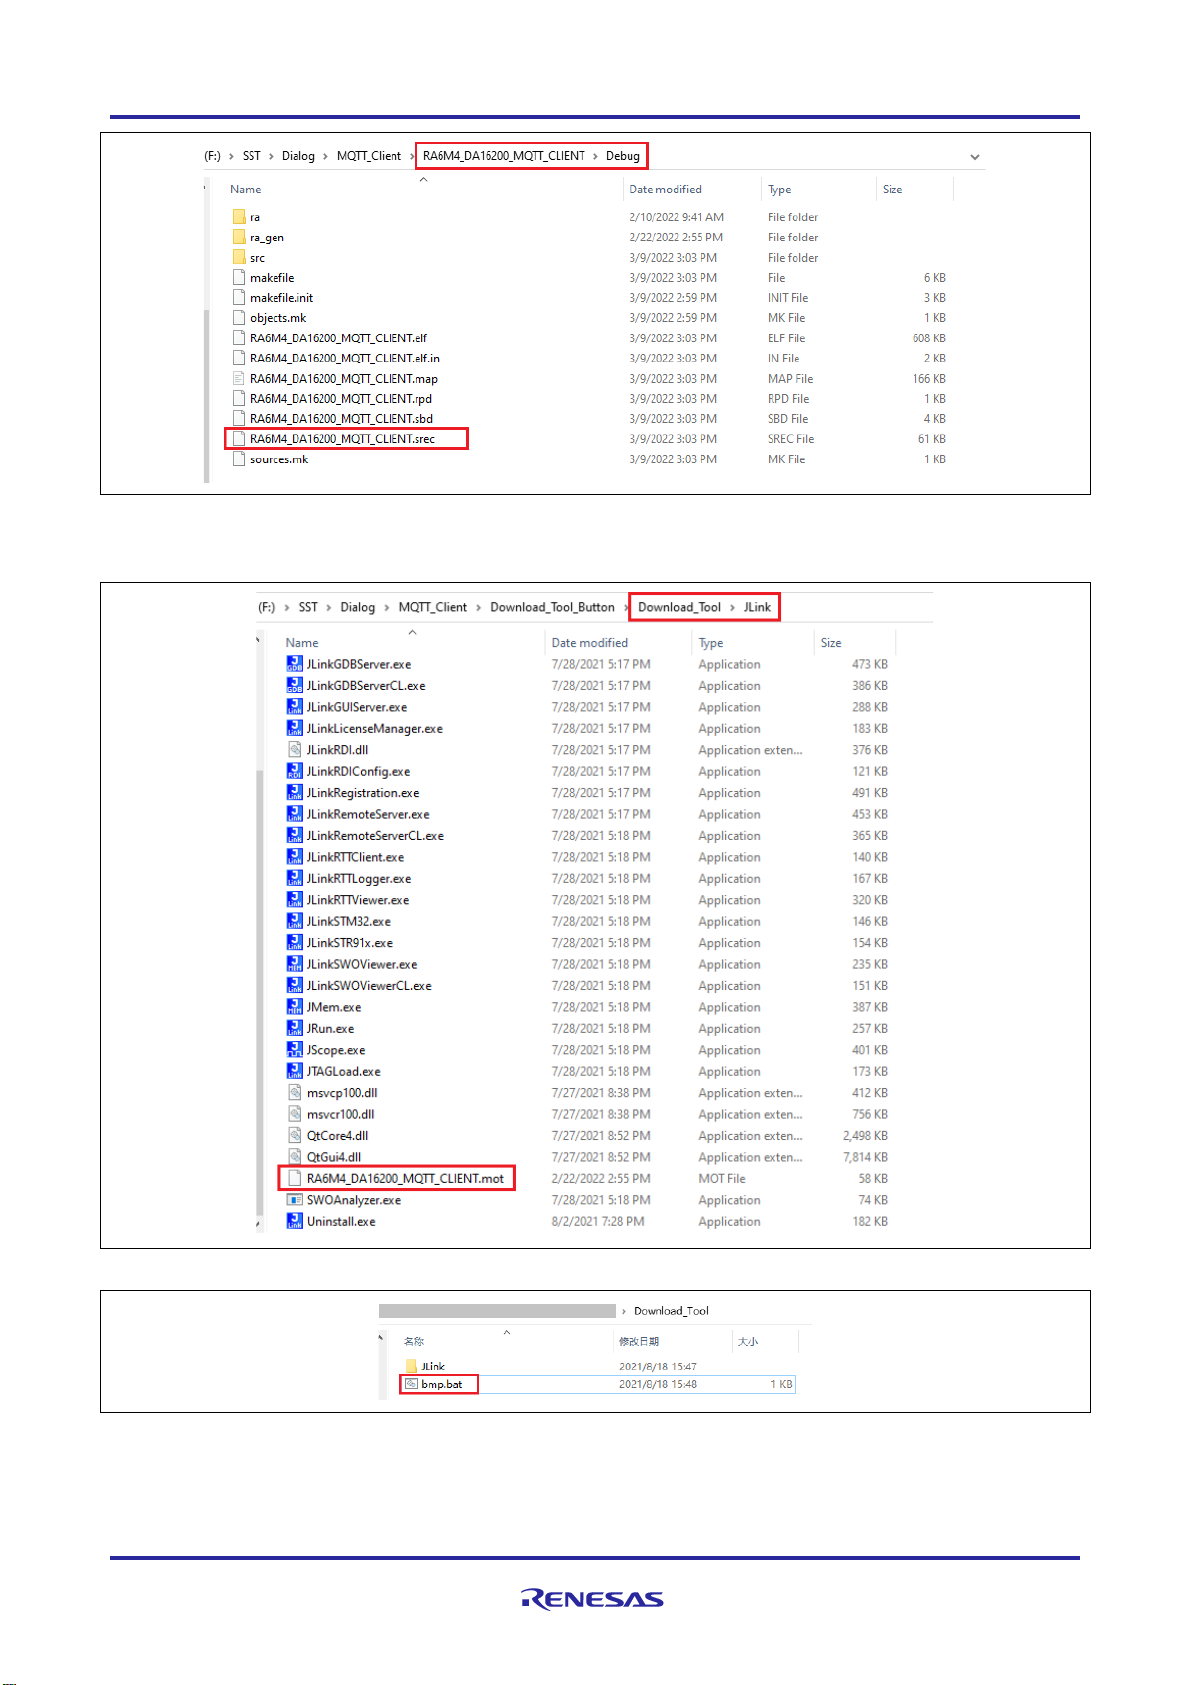Click Type column header in Debug folder

click(x=779, y=189)
